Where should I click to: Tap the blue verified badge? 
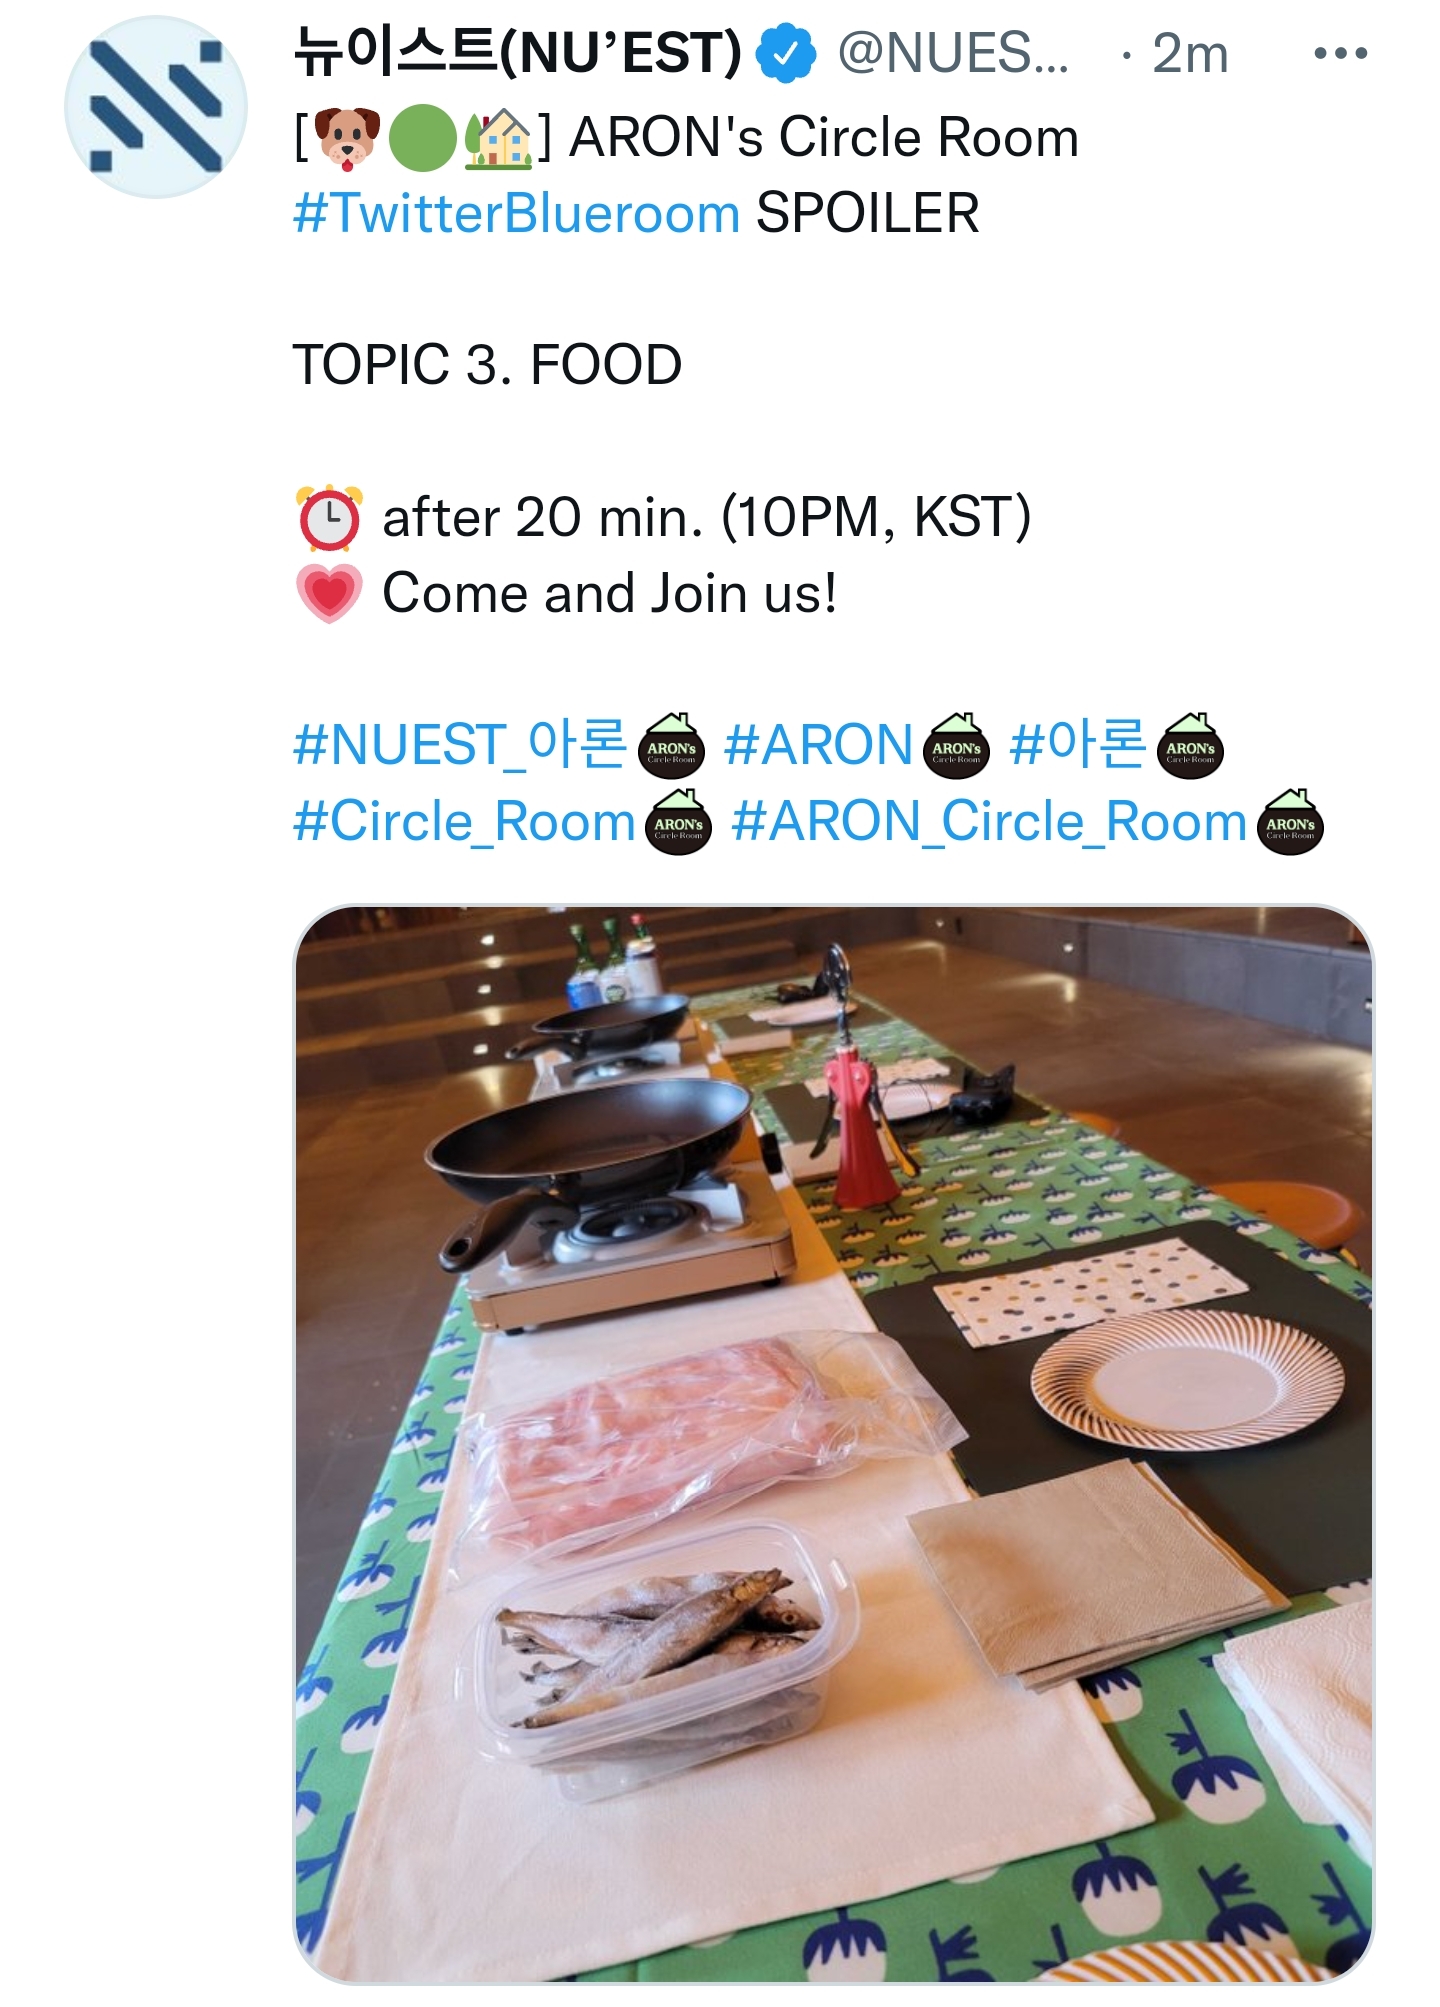tap(786, 53)
